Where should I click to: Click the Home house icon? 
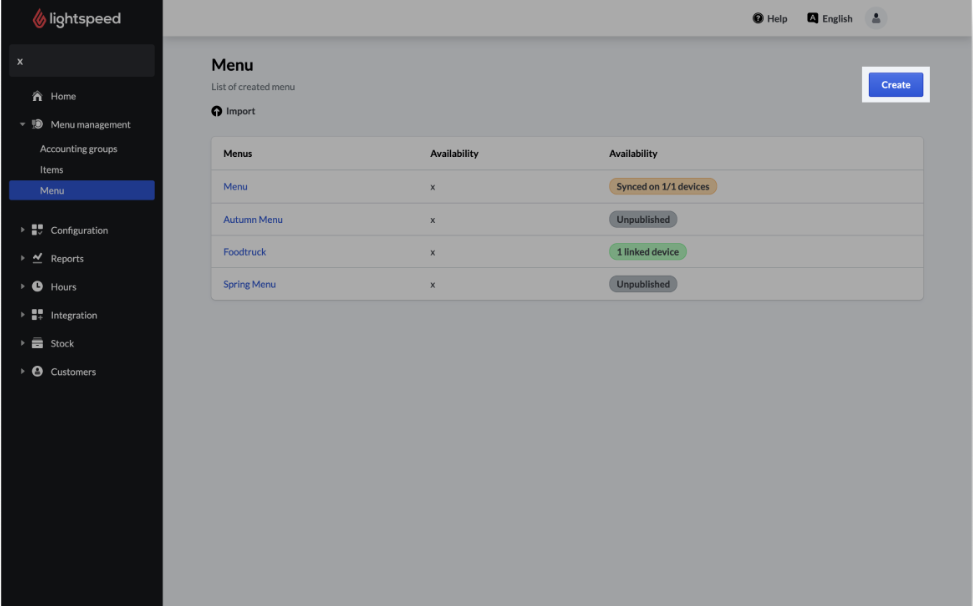click(x=37, y=97)
